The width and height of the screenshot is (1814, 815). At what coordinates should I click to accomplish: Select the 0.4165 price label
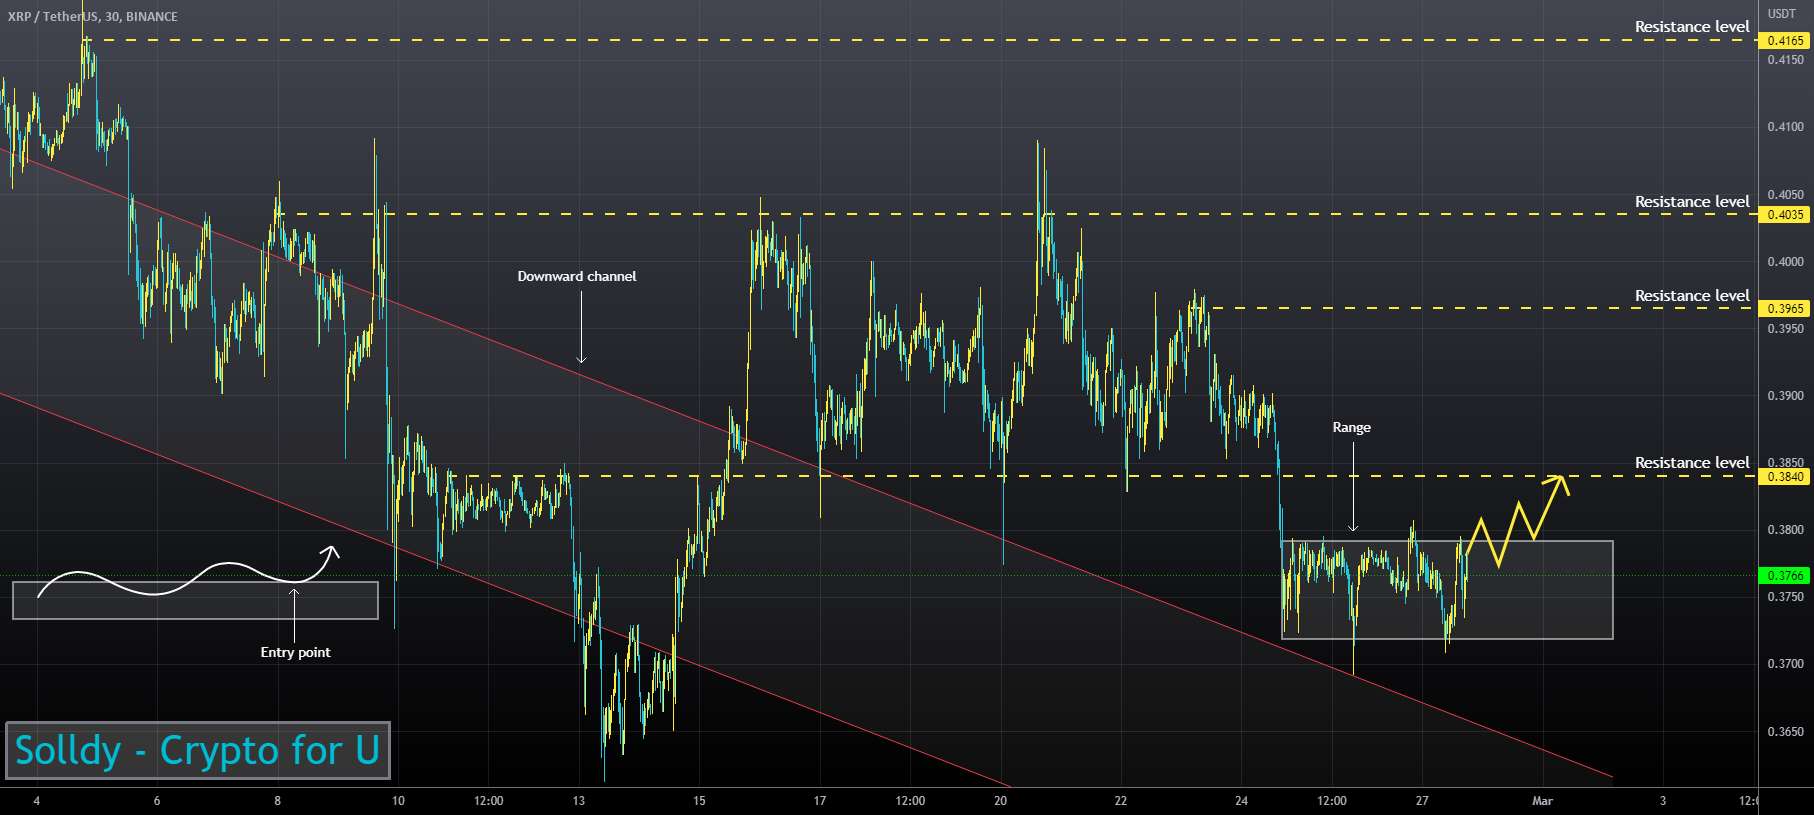(1785, 41)
